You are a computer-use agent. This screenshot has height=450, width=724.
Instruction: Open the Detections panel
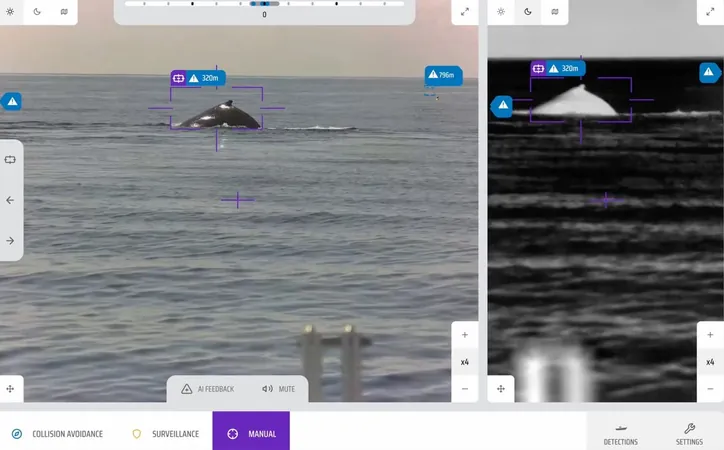[621, 434]
